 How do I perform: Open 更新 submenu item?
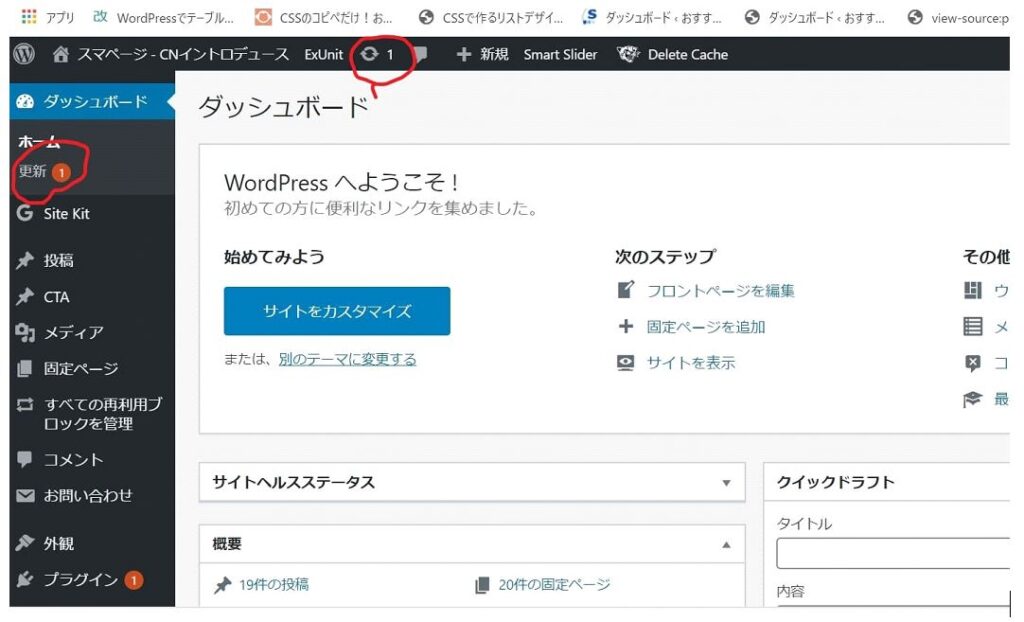[32, 171]
